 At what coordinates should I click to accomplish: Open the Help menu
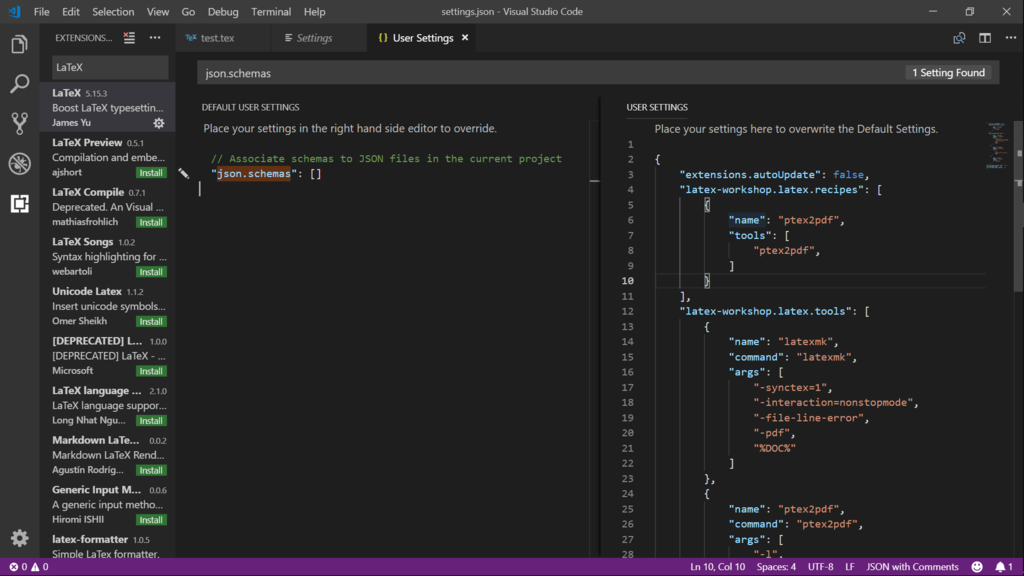click(x=314, y=12)
